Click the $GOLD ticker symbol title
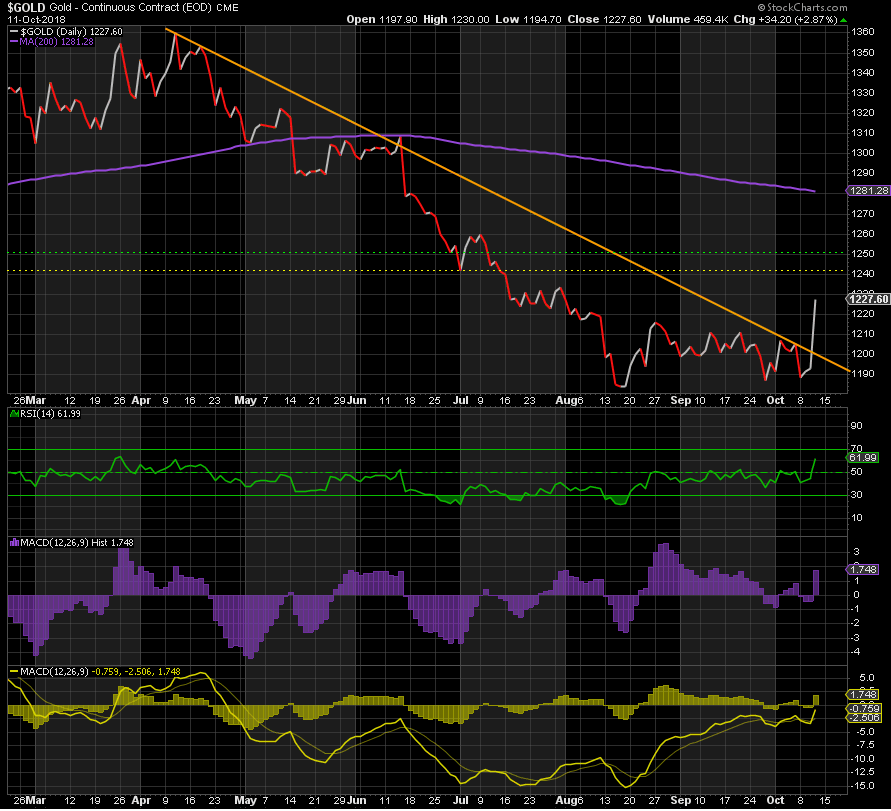Screen dimensions: 891x811 click(x=27, y=7)
